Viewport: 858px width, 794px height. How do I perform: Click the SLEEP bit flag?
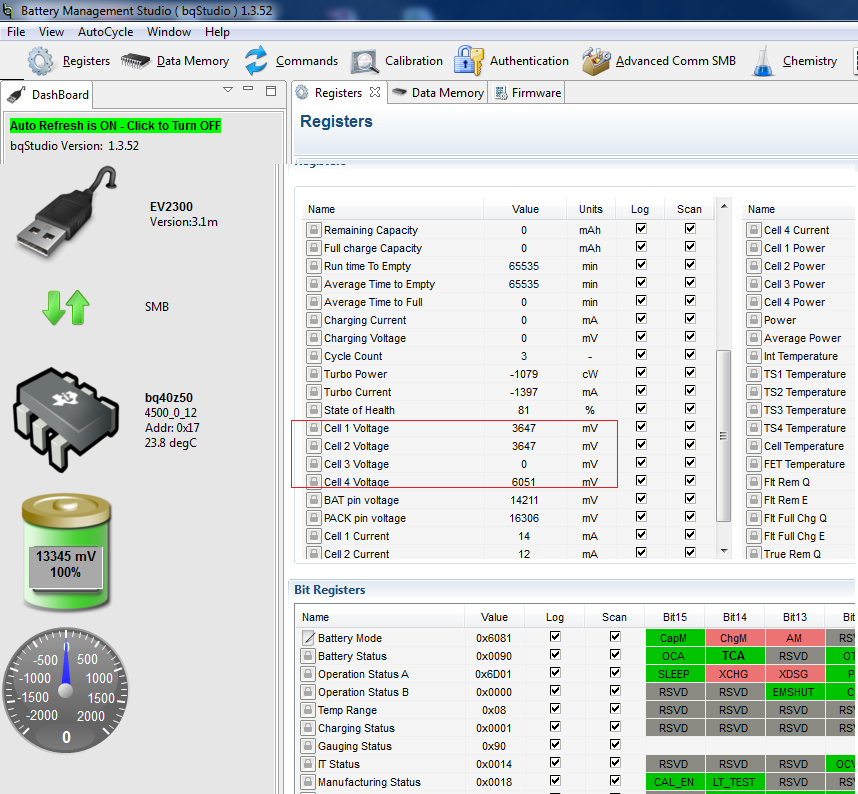click(x=674, y=674)
